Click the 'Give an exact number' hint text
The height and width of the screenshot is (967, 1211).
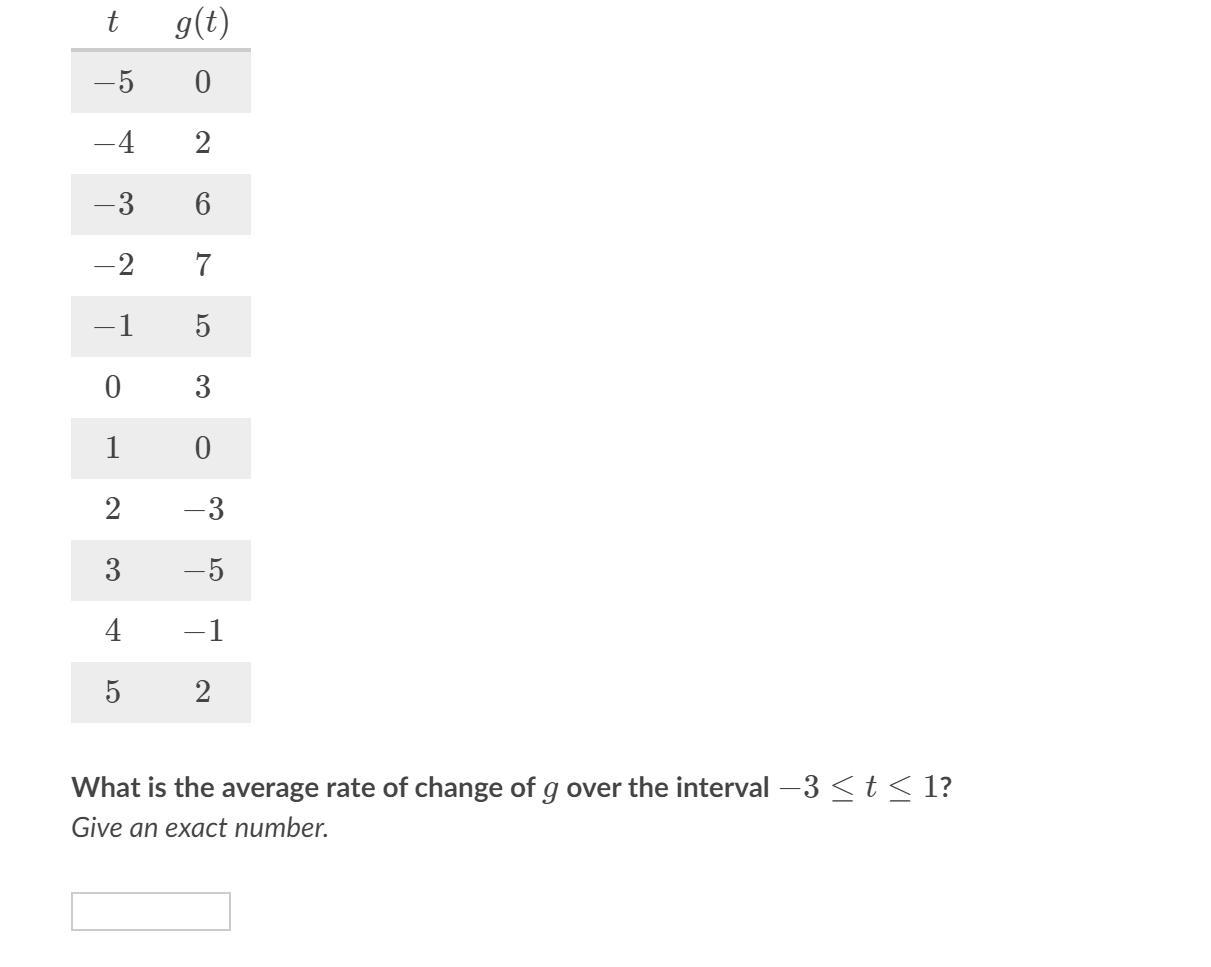coord(200,828)
